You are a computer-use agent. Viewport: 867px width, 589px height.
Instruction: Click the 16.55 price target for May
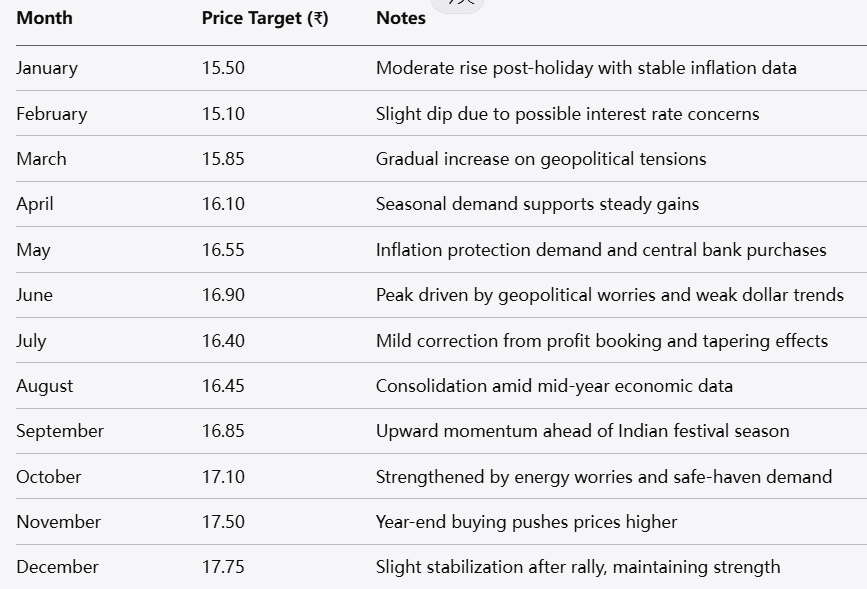(223, 250)
